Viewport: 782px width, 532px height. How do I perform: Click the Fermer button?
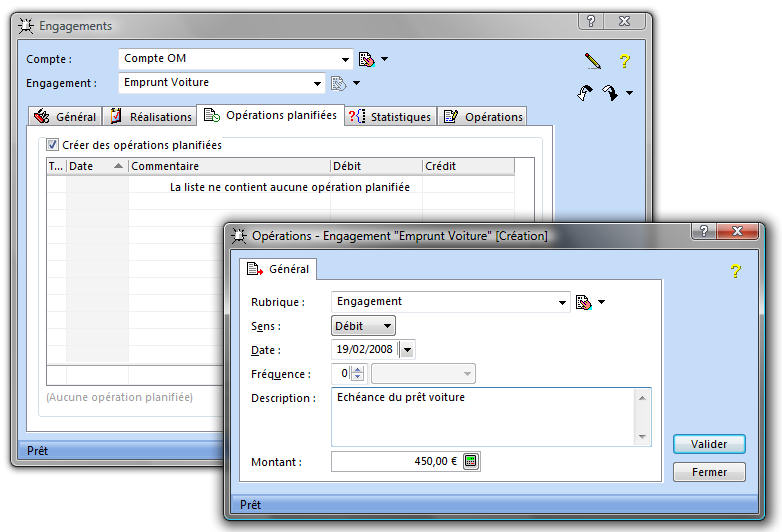point(708,472)
